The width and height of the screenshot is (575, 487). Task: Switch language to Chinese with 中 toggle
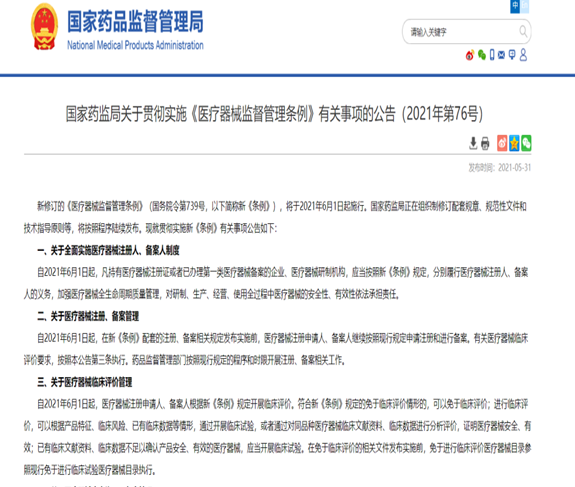[515, 6]
